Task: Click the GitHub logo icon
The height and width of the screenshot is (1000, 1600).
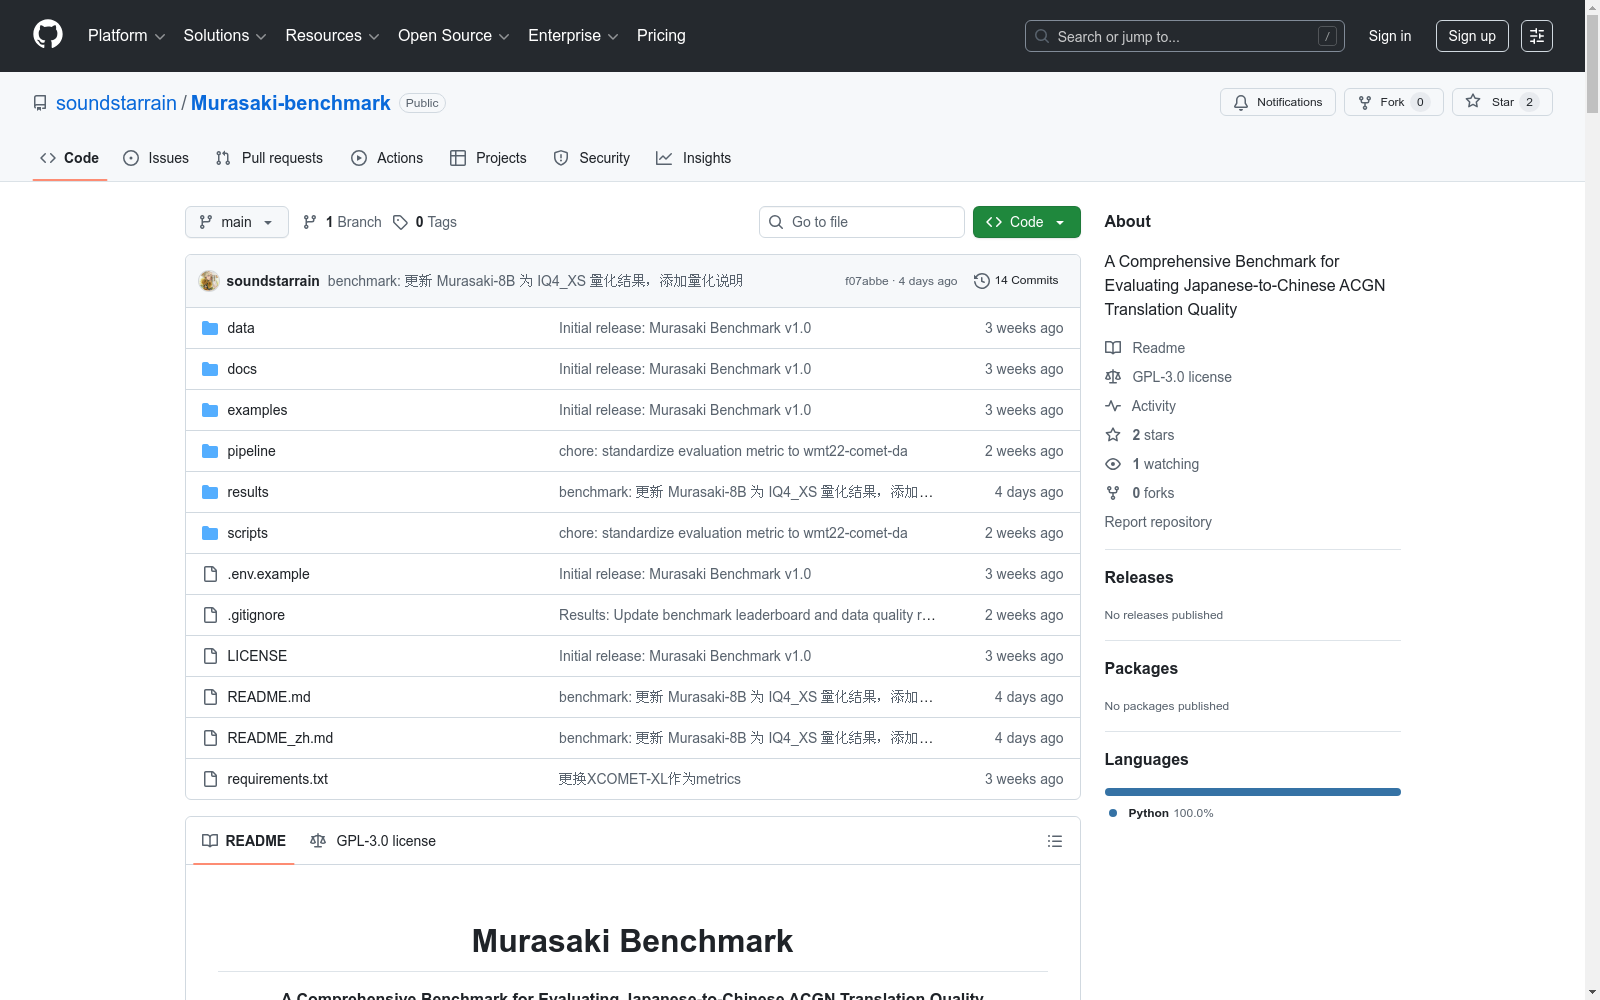Action: pyautogui.click(x=48, y=35)
